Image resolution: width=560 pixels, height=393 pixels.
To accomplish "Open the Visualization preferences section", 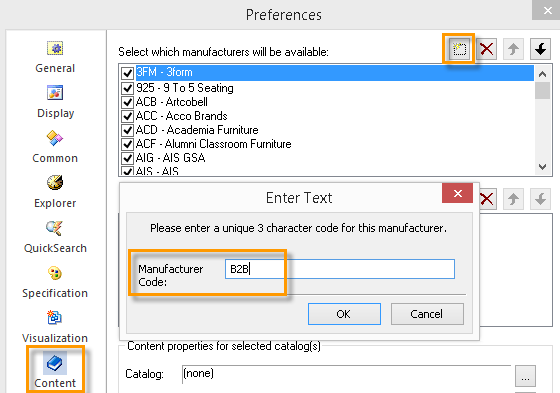I will point(55,327).
